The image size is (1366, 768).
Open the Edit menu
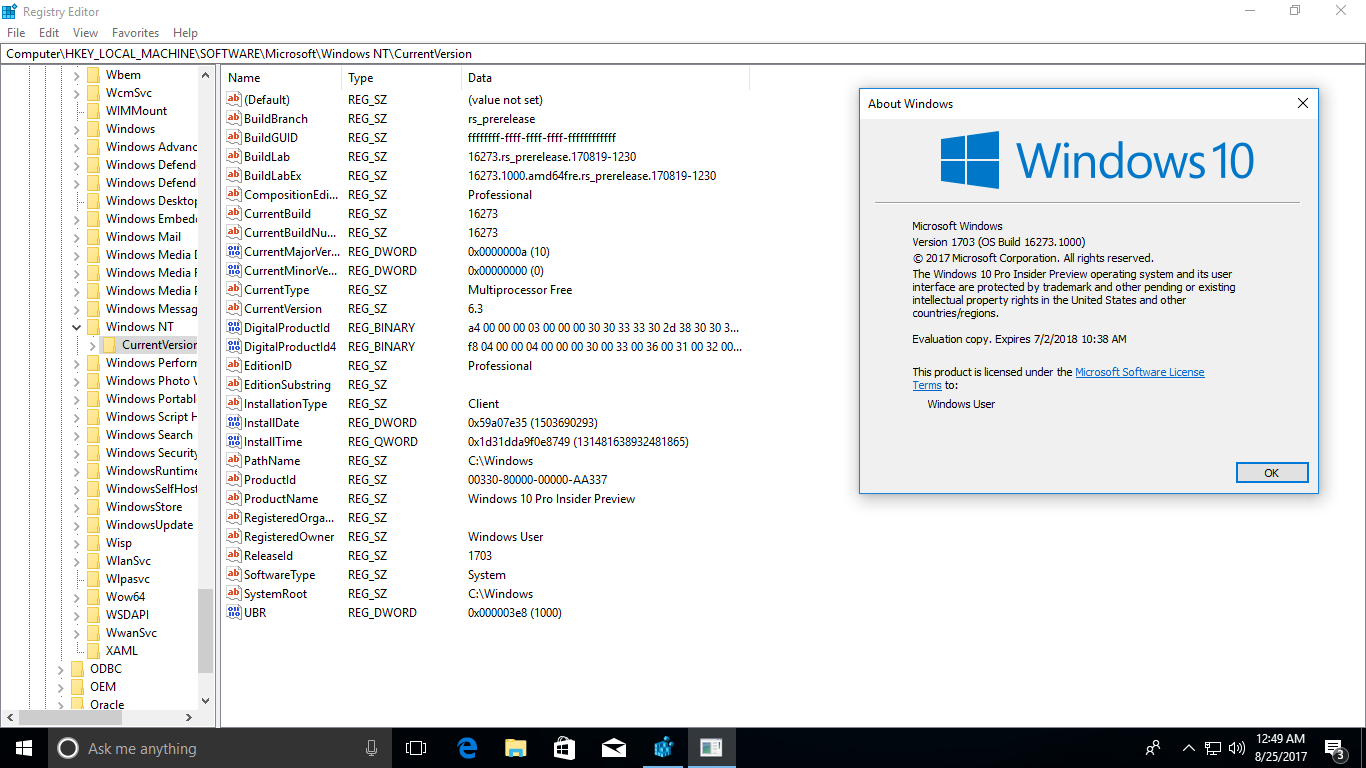click(49, 33)
